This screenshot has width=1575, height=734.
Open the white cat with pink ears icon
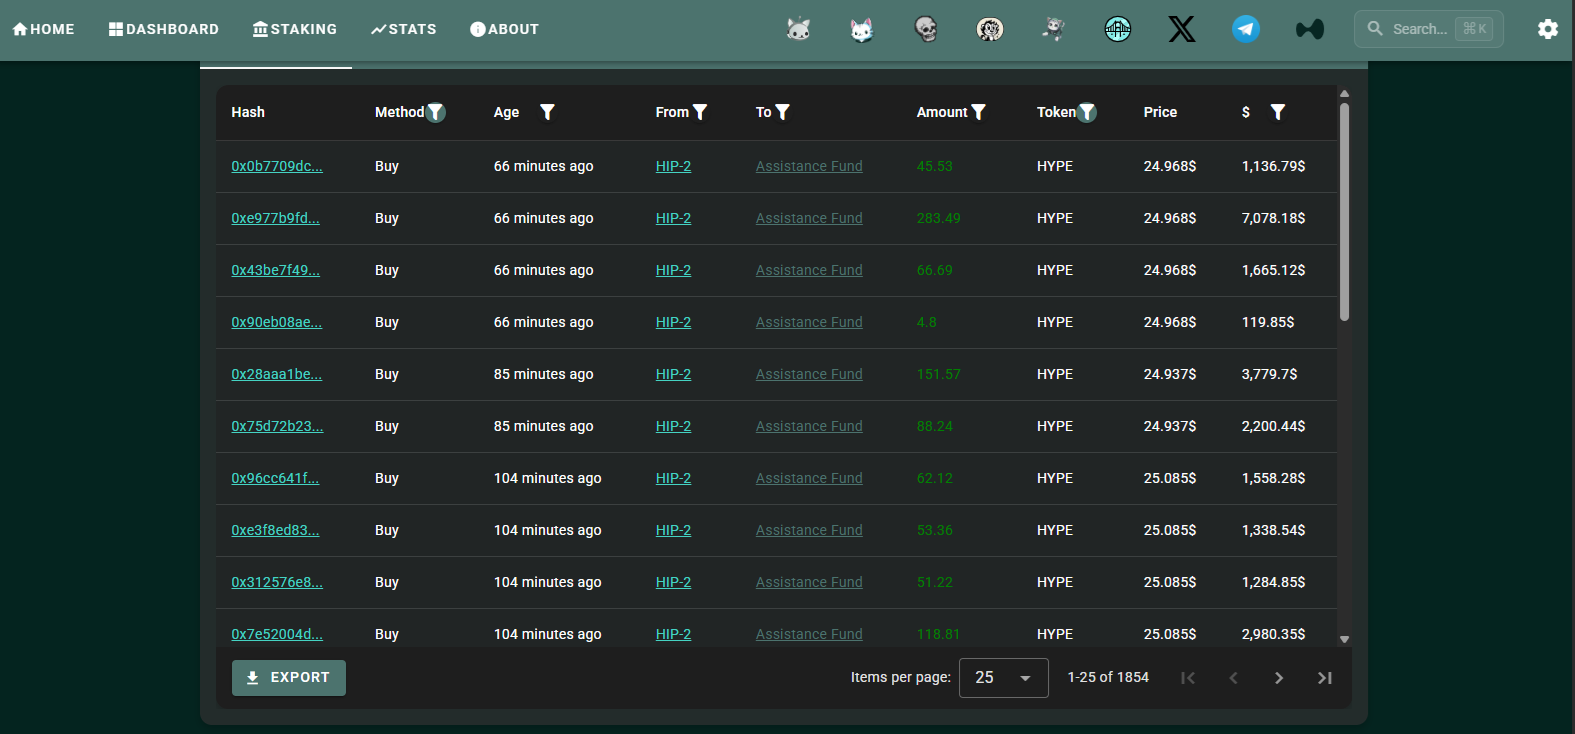[861, 30]
